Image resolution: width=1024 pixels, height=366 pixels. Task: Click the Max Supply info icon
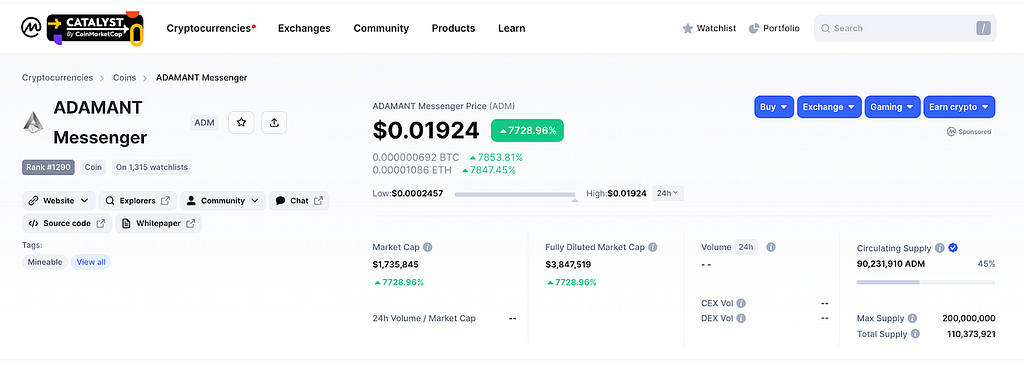912,318
